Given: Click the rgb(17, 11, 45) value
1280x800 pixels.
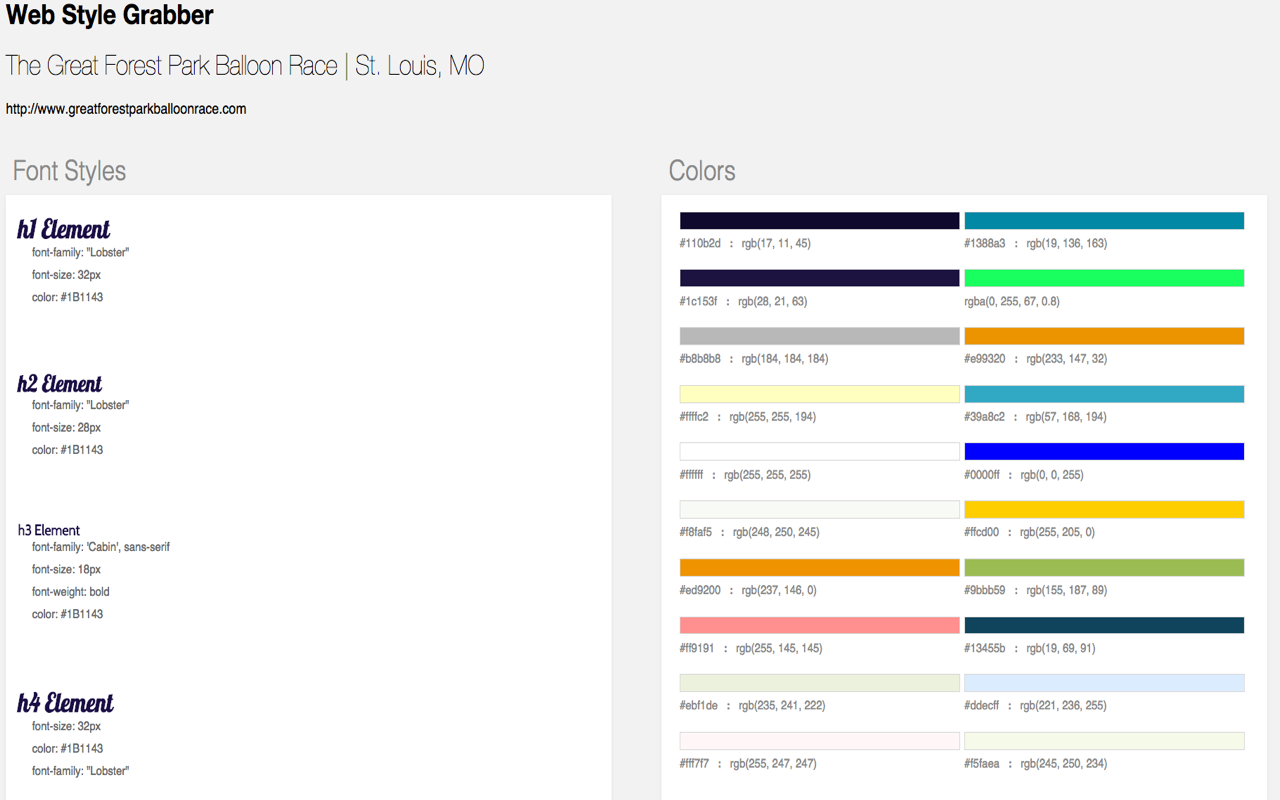Looking at the screenshot, I should pyautogui.click(x=776, y=243).
